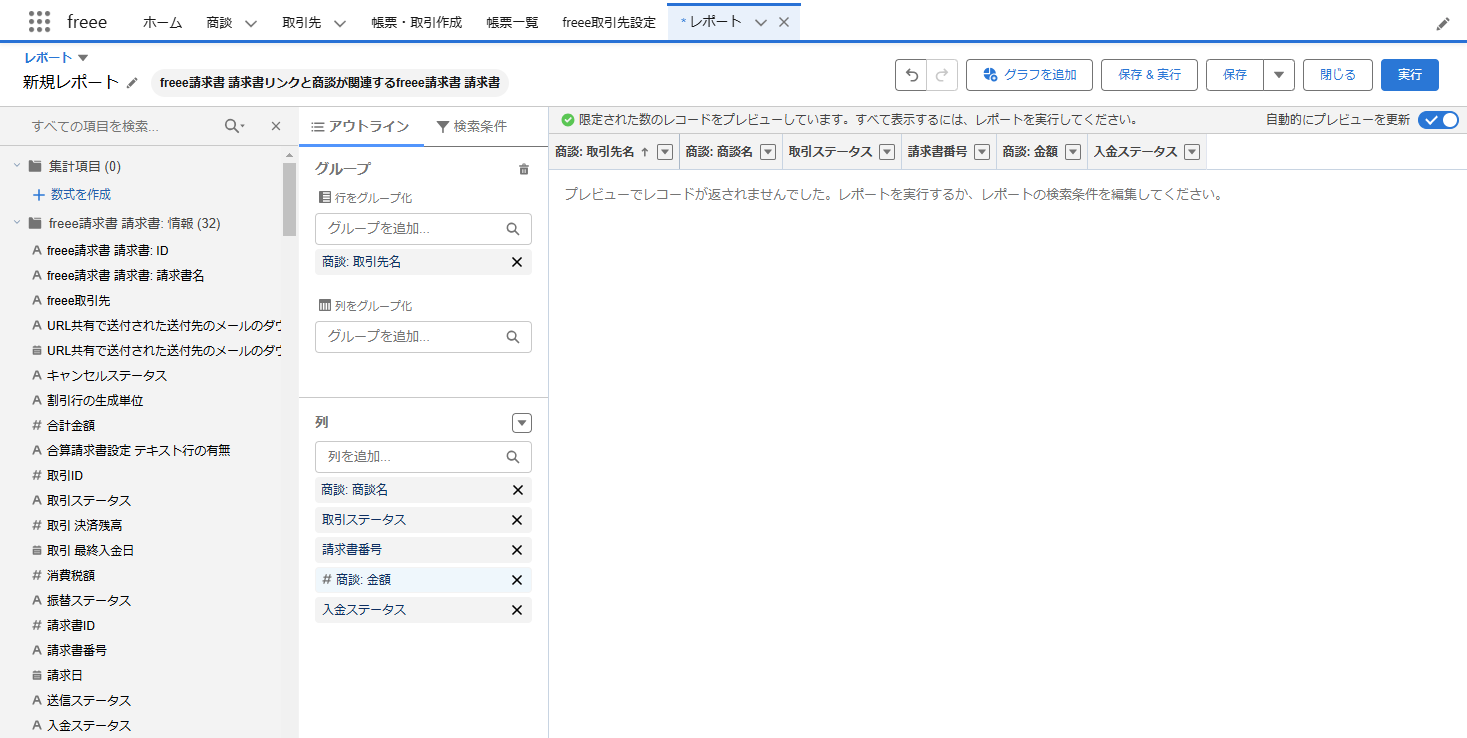Delete groups with the trash icon

click(524, 169)
